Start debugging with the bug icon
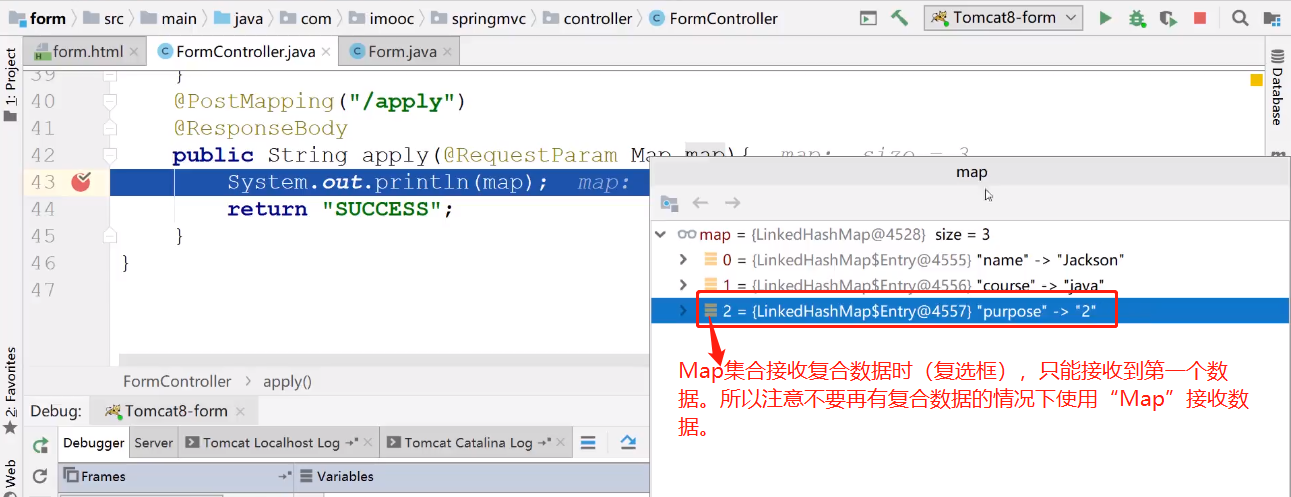This screenshot has width=1291, height=497. [x=1137, y=18]
